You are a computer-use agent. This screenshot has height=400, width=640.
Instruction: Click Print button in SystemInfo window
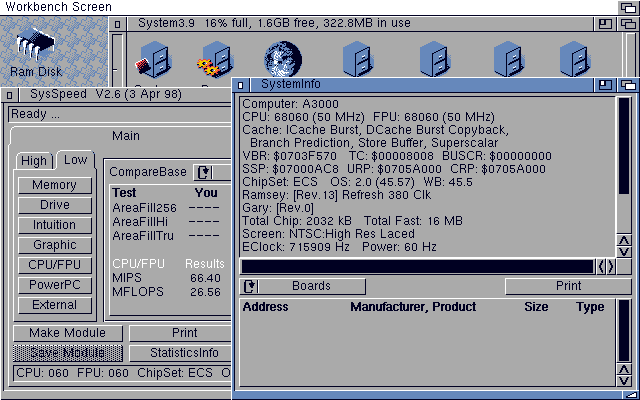coord(567,286)
